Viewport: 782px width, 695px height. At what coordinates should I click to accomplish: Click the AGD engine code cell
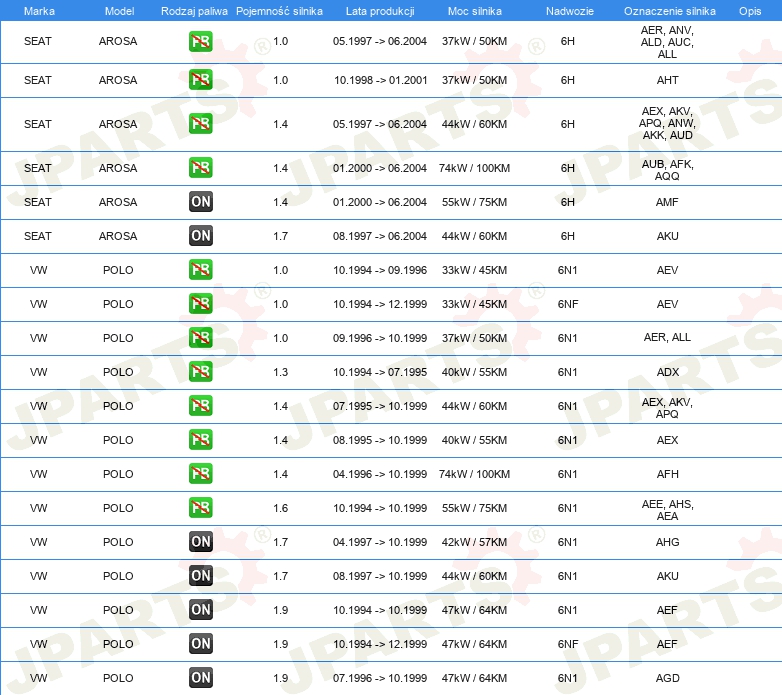tap(667, 678)
